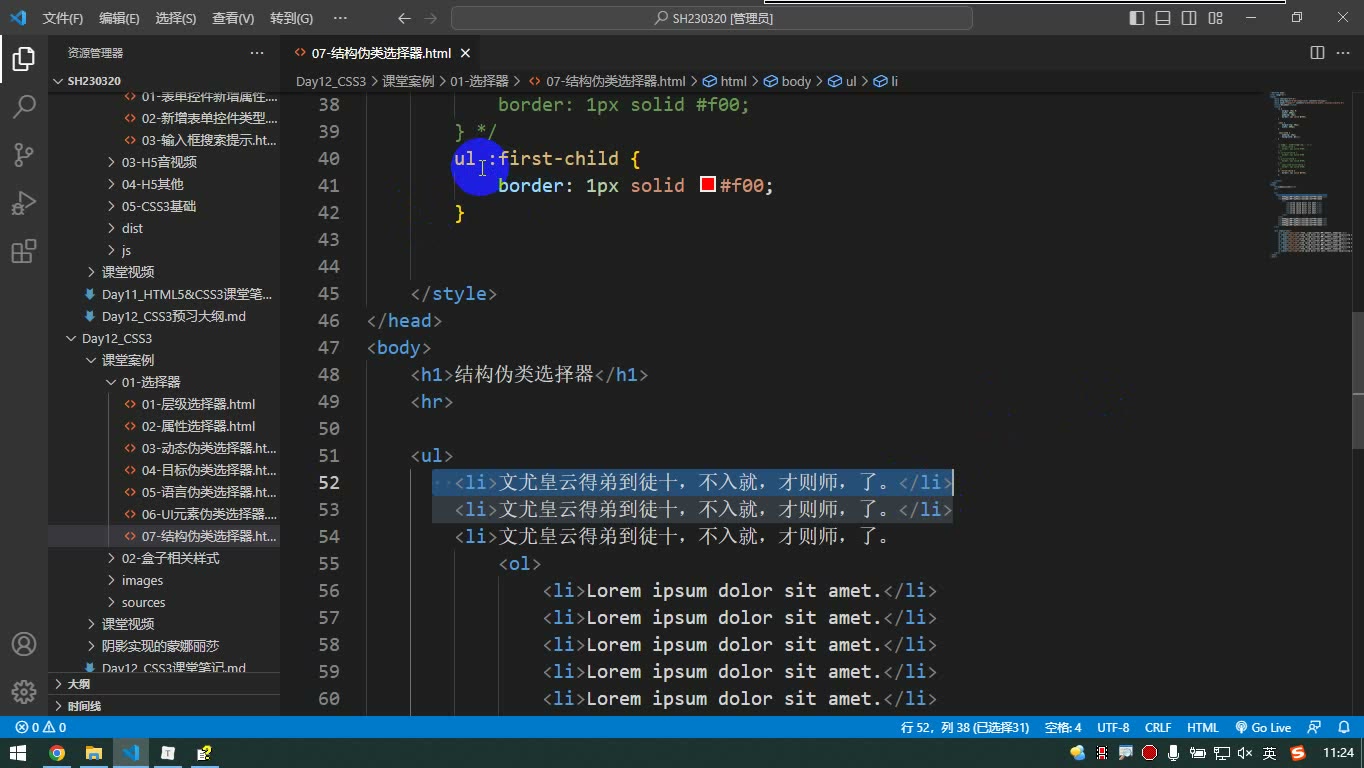
Task: Close the 07-结构伪类选择器.html tab
Action: coord(466,53)
